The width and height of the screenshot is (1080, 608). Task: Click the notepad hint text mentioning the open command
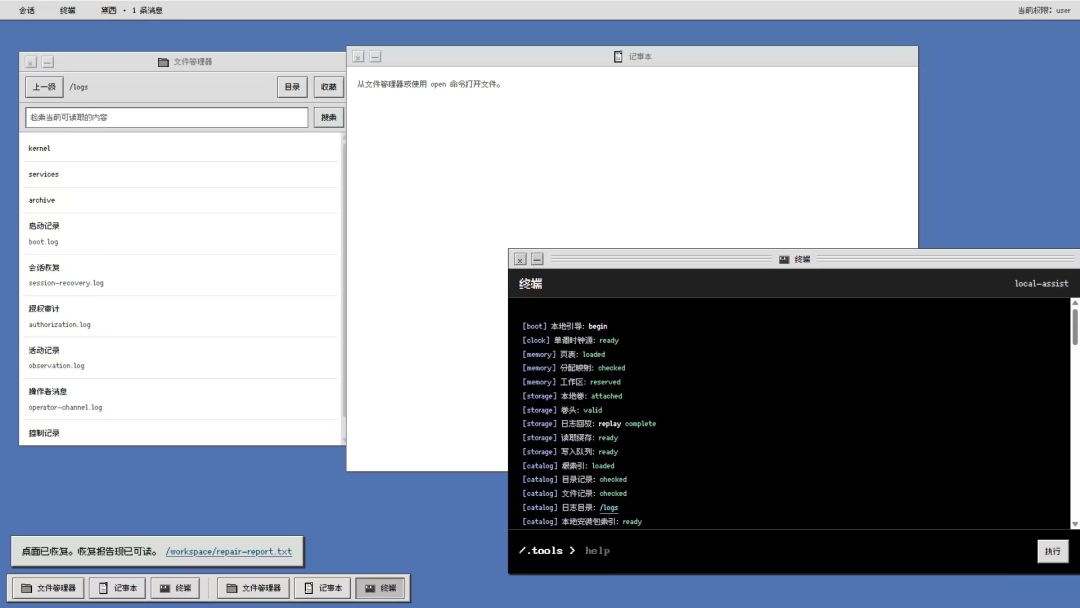pyautogui.click(x=430, y=84)
